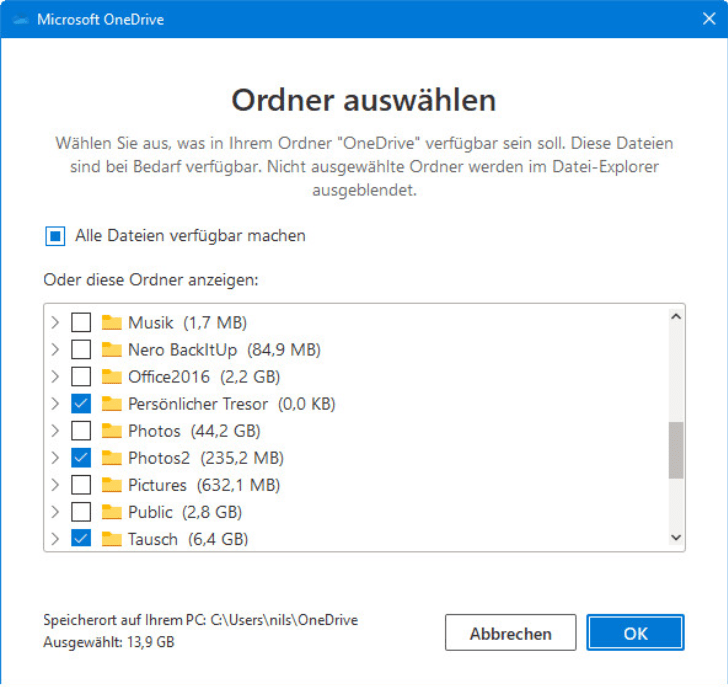This screenshot has height=687, width=728.
Task: Click the 'Speicherort auf Ihrem PC' path text
Action: pos(201,620)
